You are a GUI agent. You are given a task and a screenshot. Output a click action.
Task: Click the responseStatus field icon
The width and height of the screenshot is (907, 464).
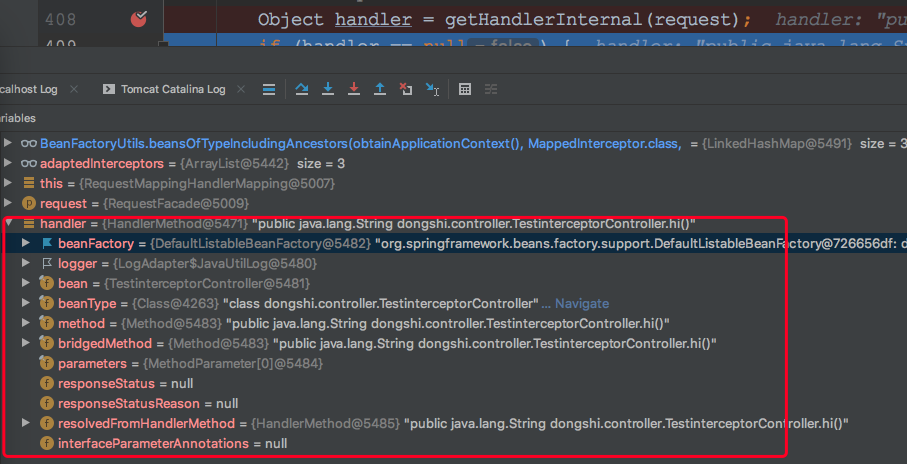tap(46, 384)
